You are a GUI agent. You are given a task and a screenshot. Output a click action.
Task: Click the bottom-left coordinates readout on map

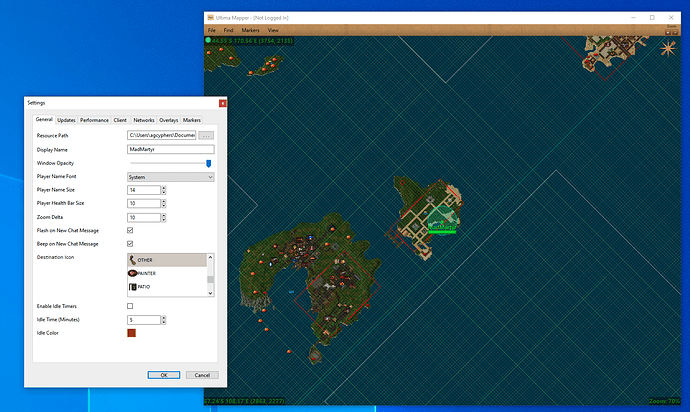245,401
